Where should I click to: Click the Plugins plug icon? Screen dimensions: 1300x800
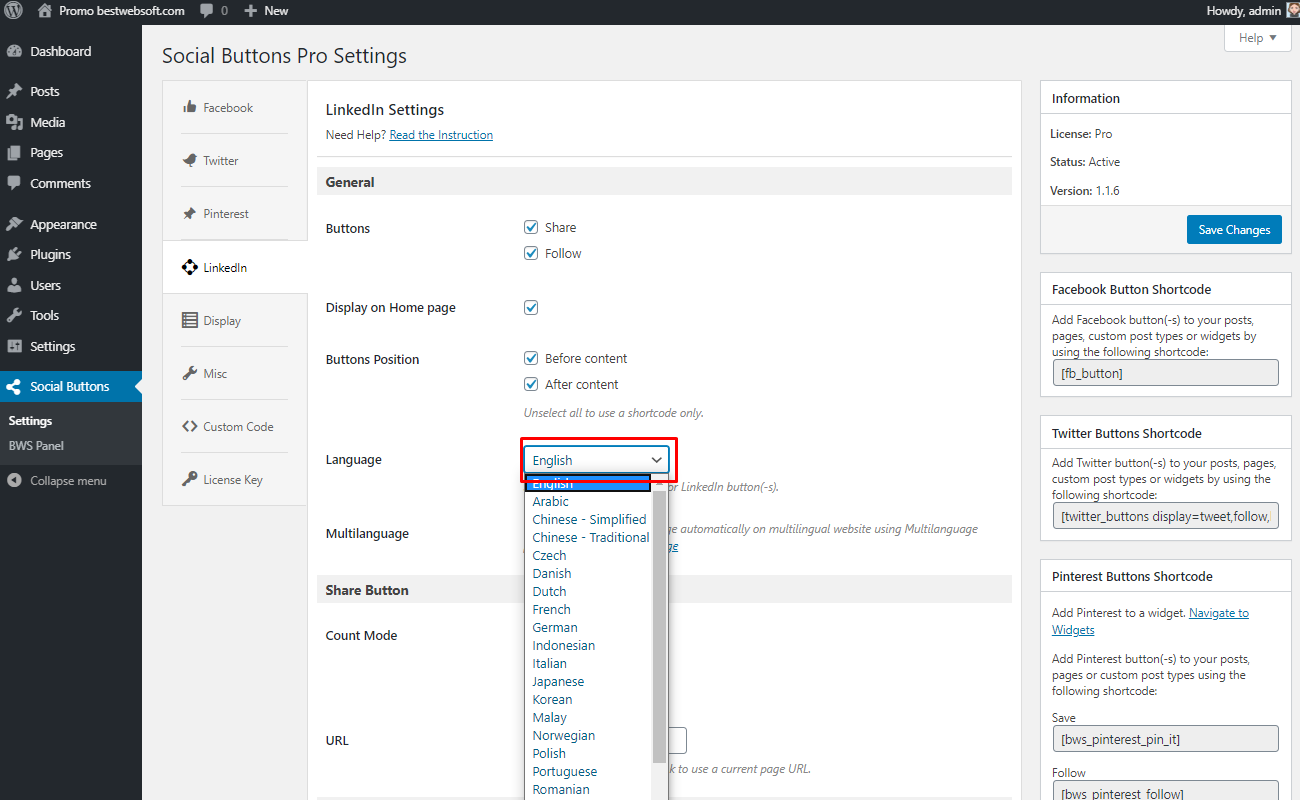(14, 255)
